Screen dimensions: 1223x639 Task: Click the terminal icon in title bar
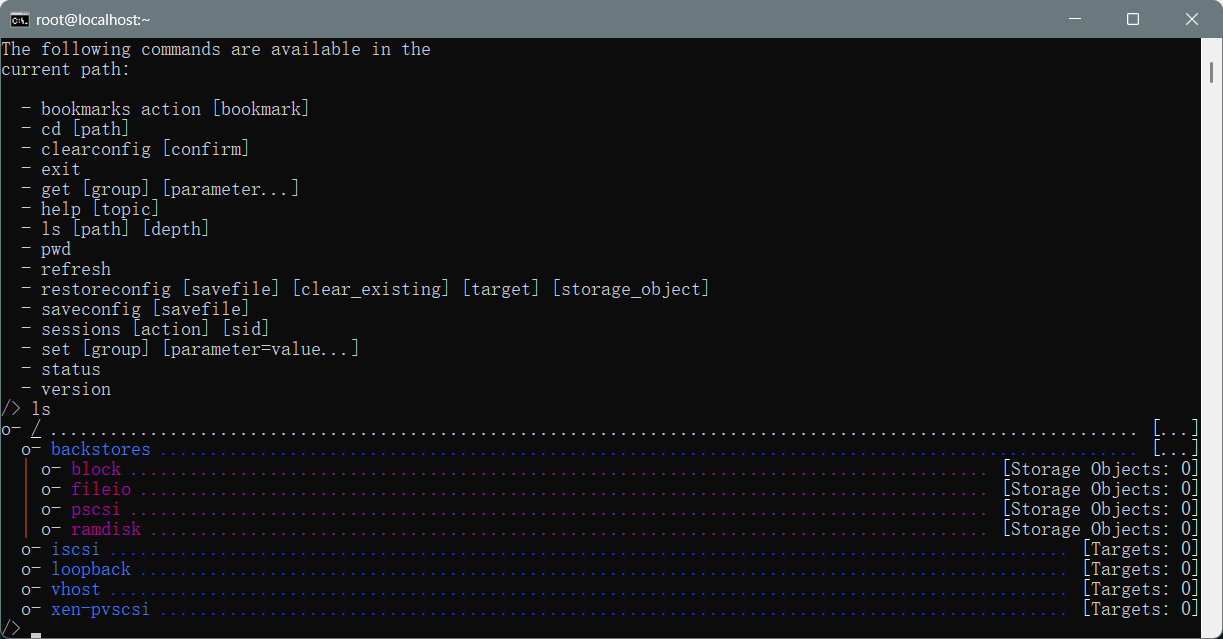tap(19, 19)
